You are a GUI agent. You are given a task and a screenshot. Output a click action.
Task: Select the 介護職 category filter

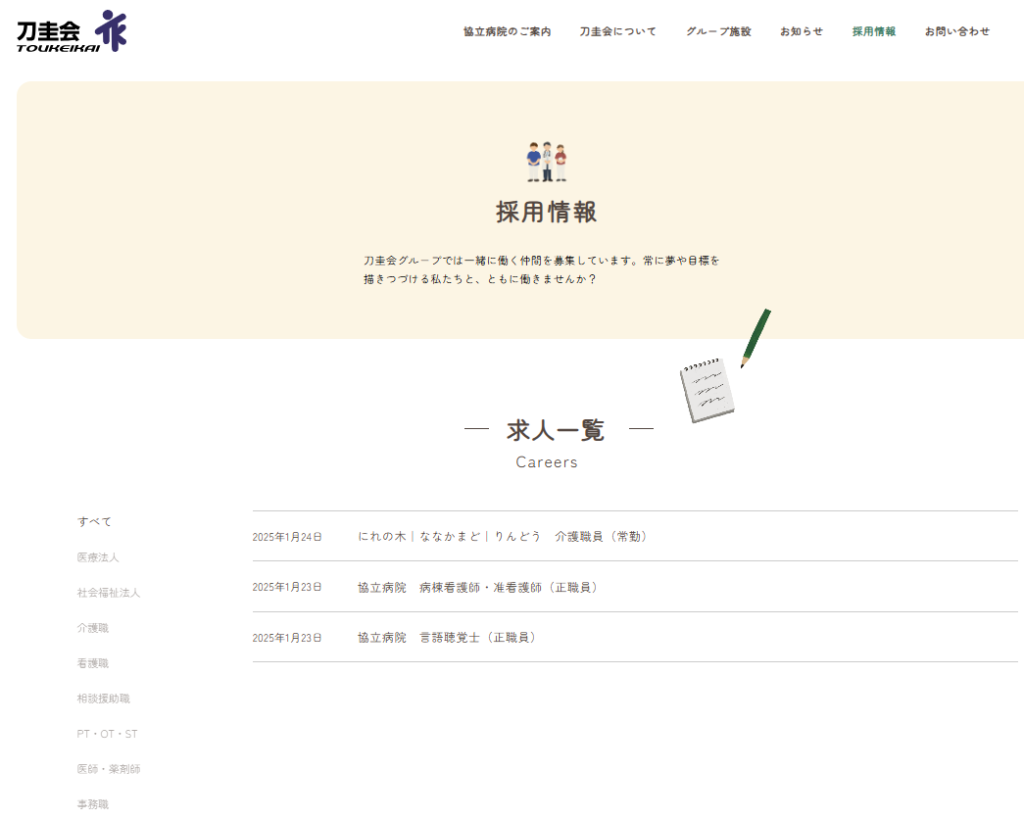coord(93,628)
